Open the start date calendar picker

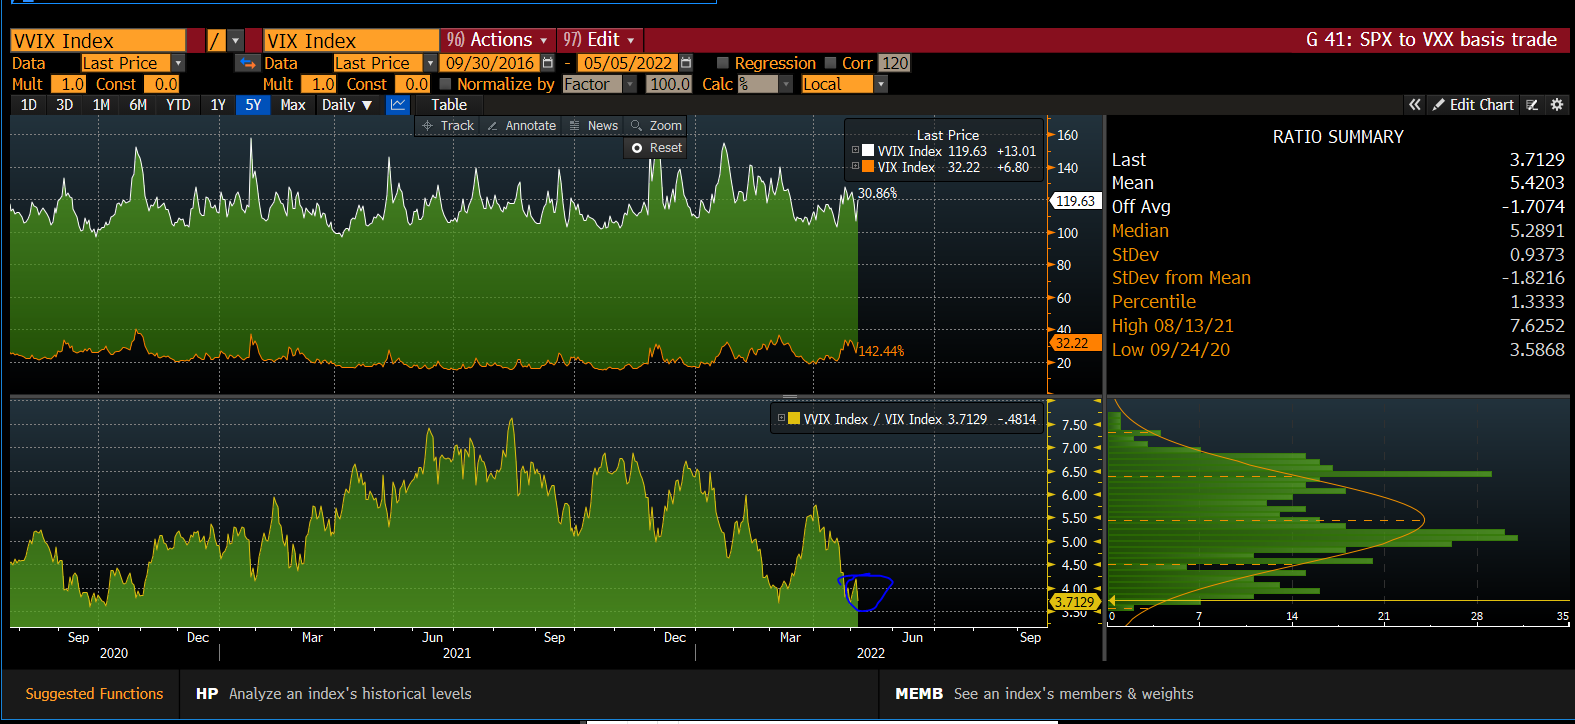(x=547, y=63)
